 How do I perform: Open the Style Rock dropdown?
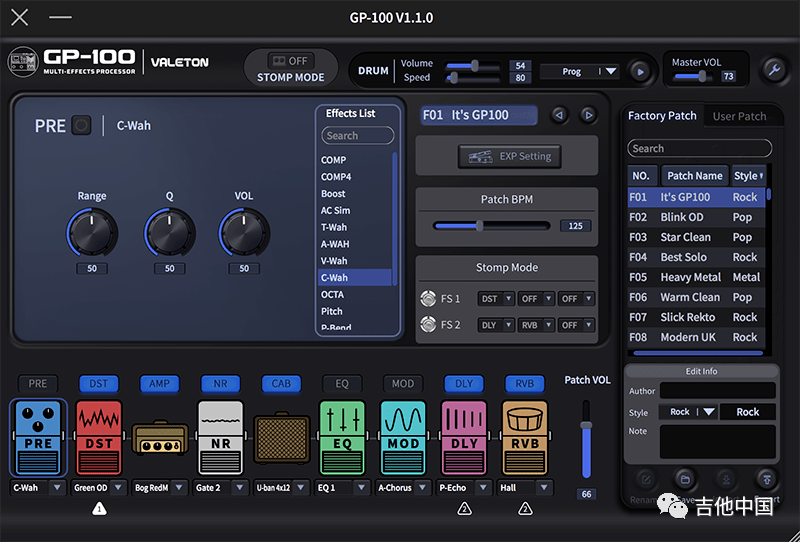click(688, 412)
